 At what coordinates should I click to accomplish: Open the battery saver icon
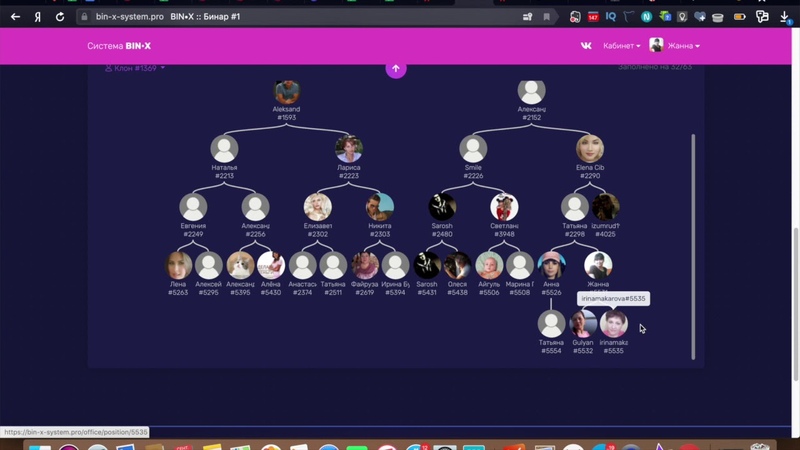tap(739, 17)
